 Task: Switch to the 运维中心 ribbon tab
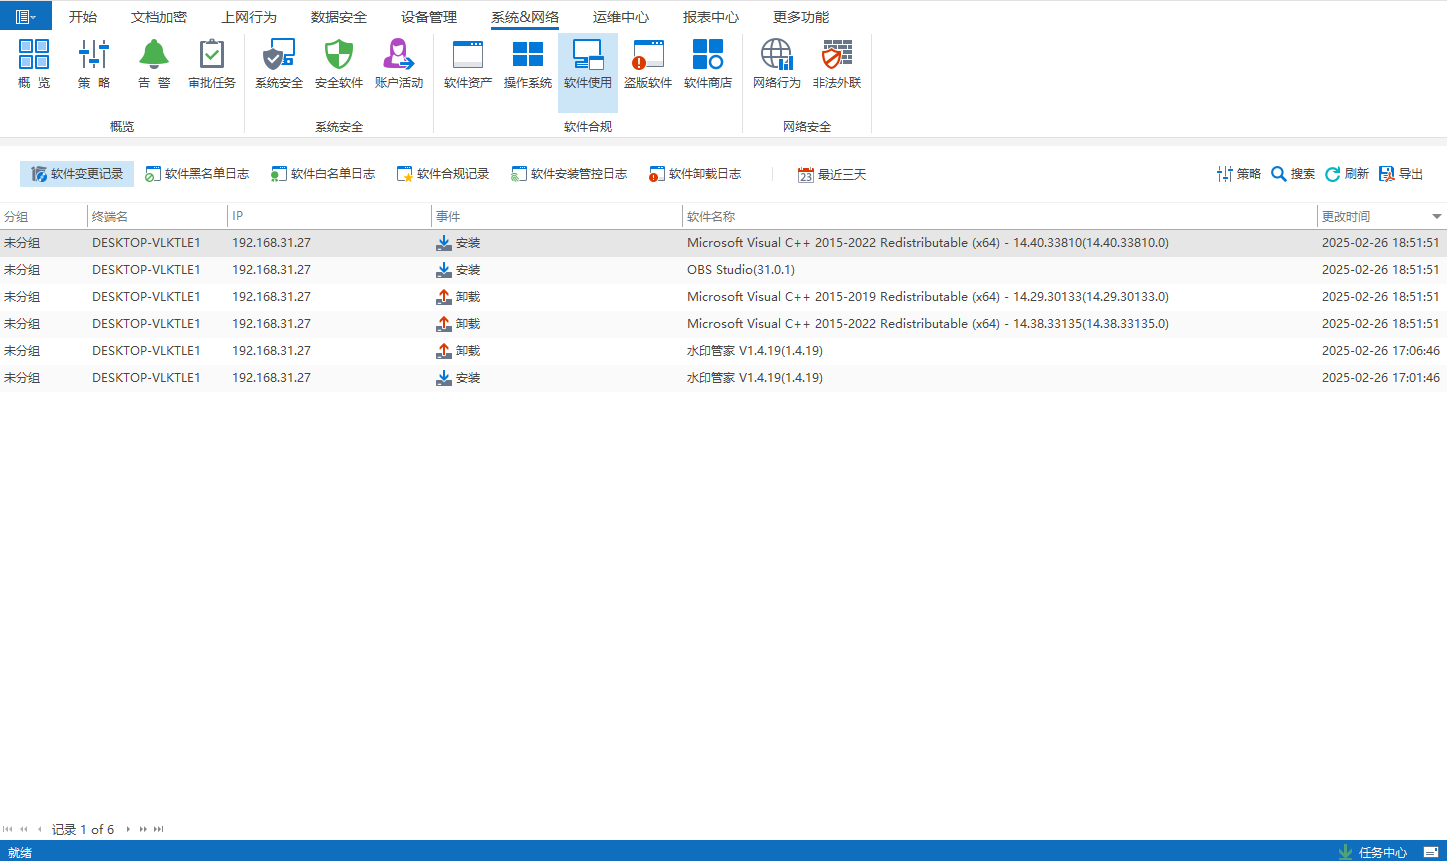[x=620, y=17]
